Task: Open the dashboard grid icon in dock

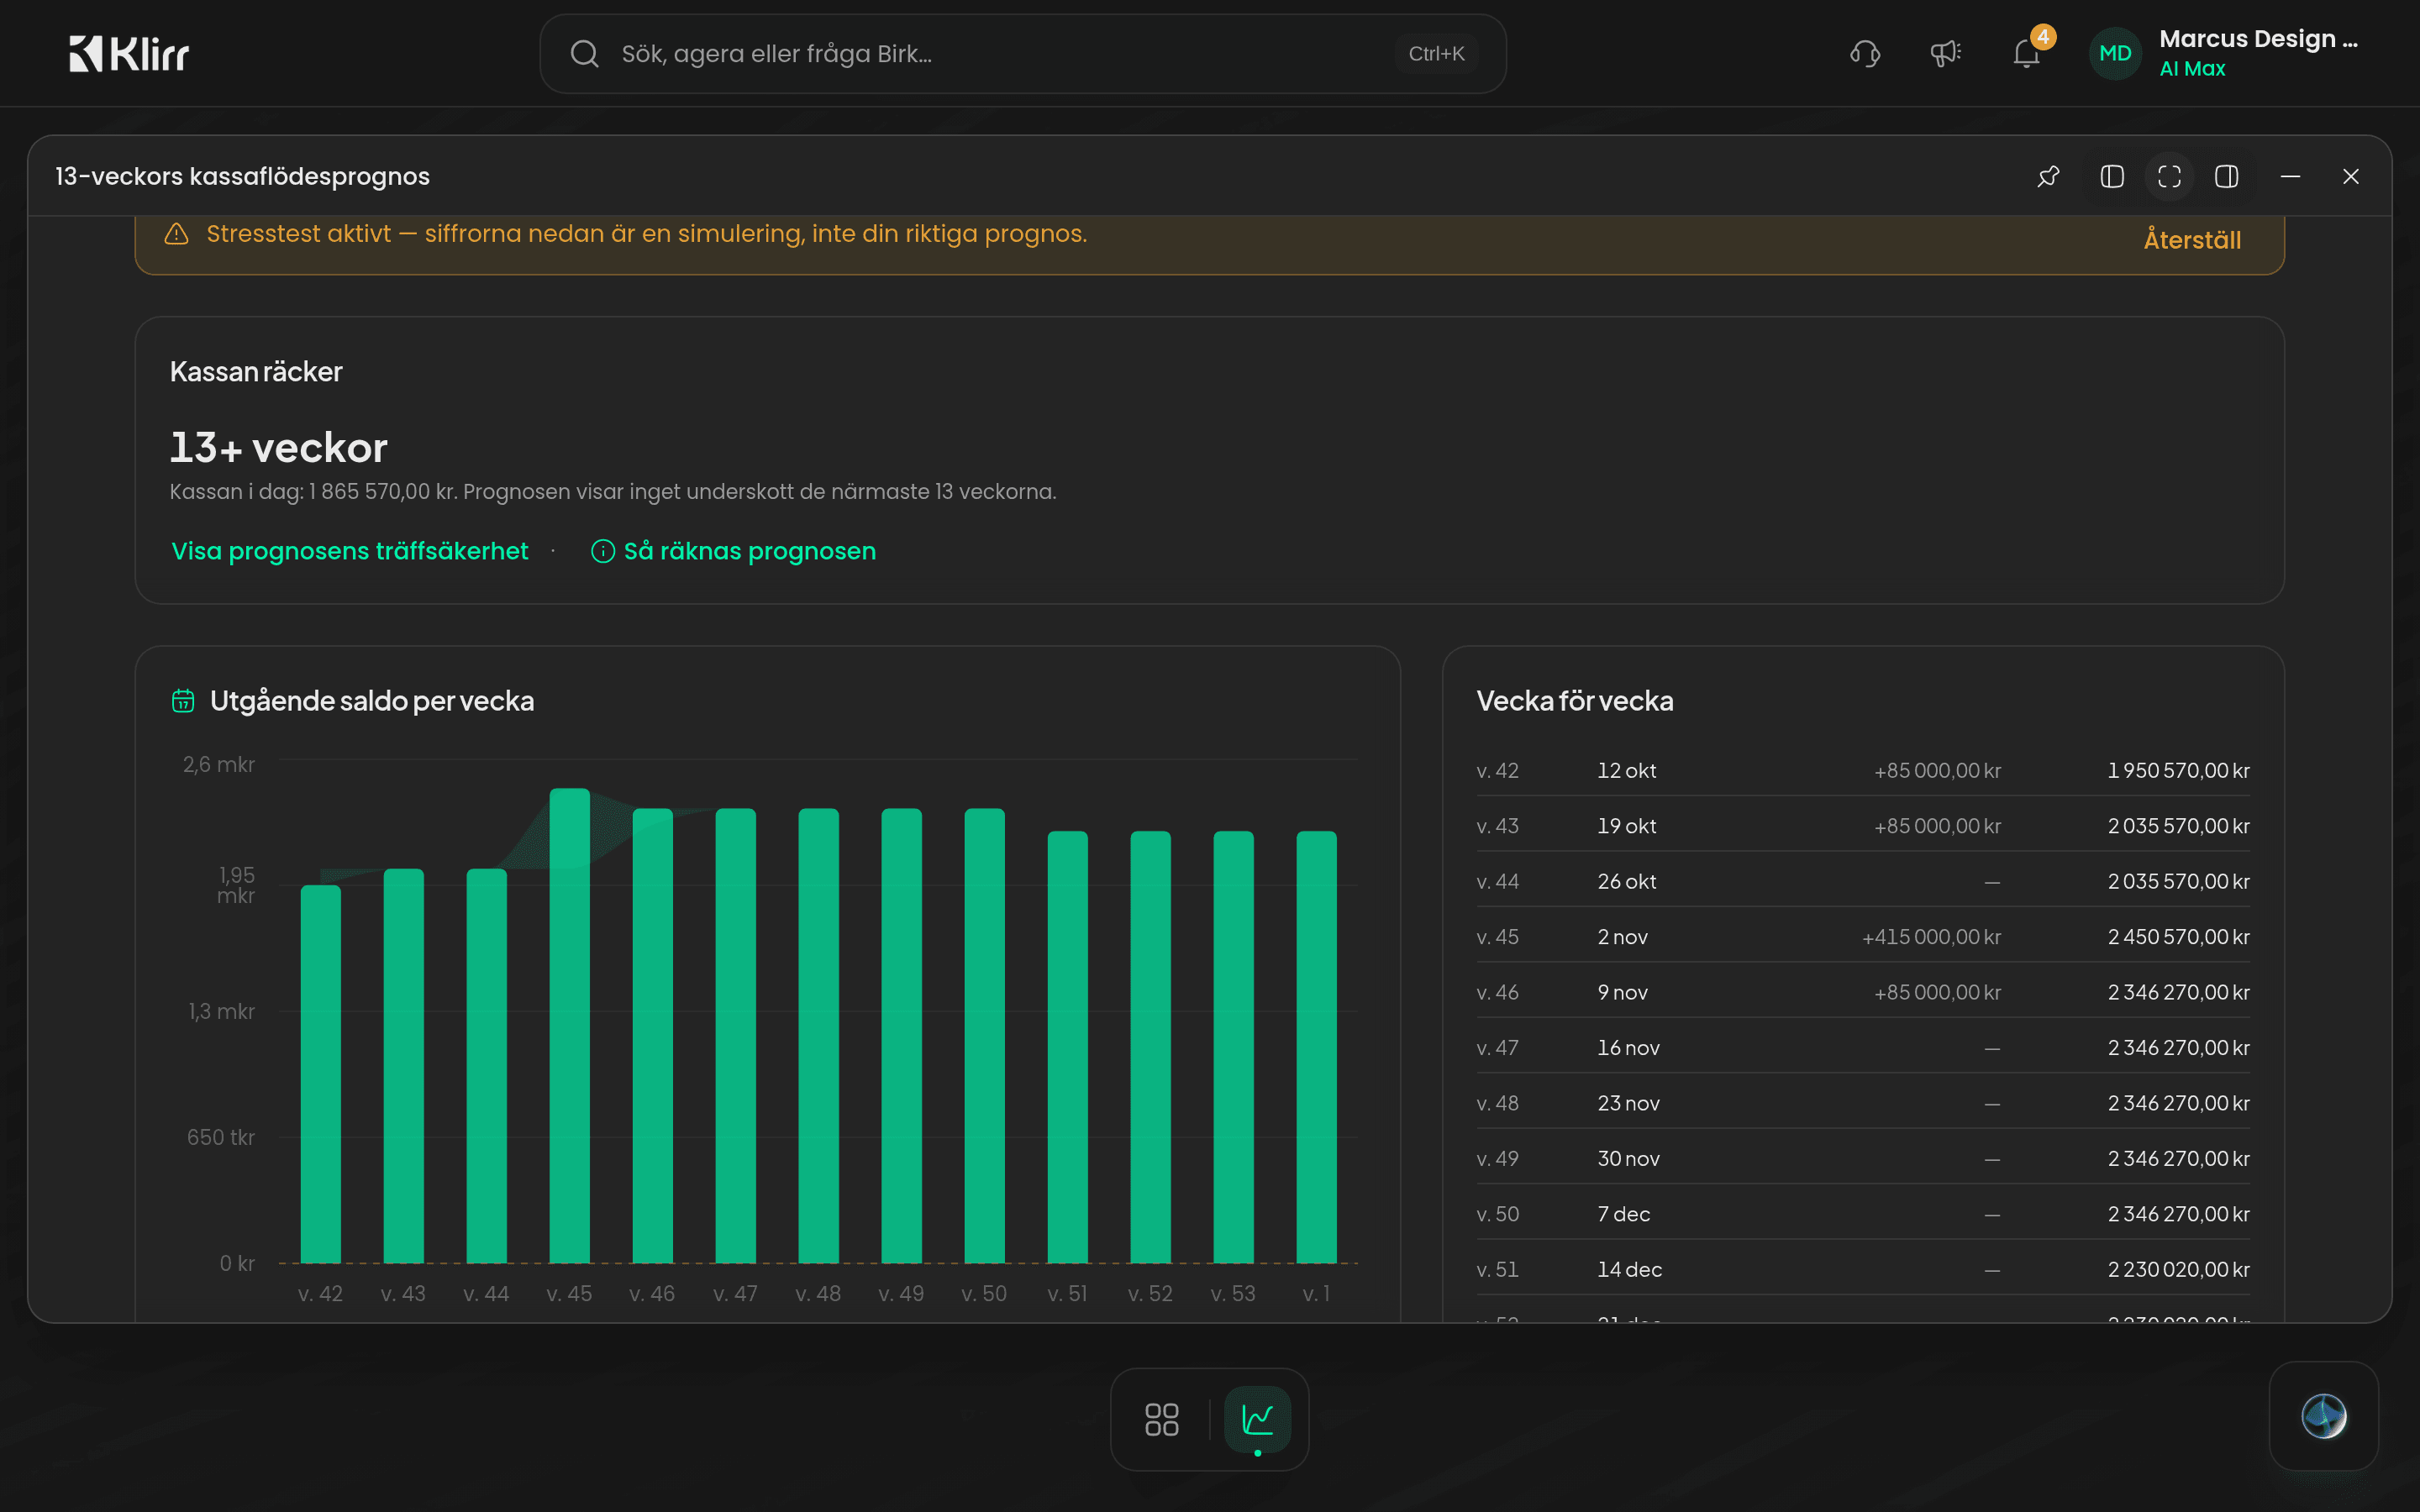Action: click(1162, 1419)
